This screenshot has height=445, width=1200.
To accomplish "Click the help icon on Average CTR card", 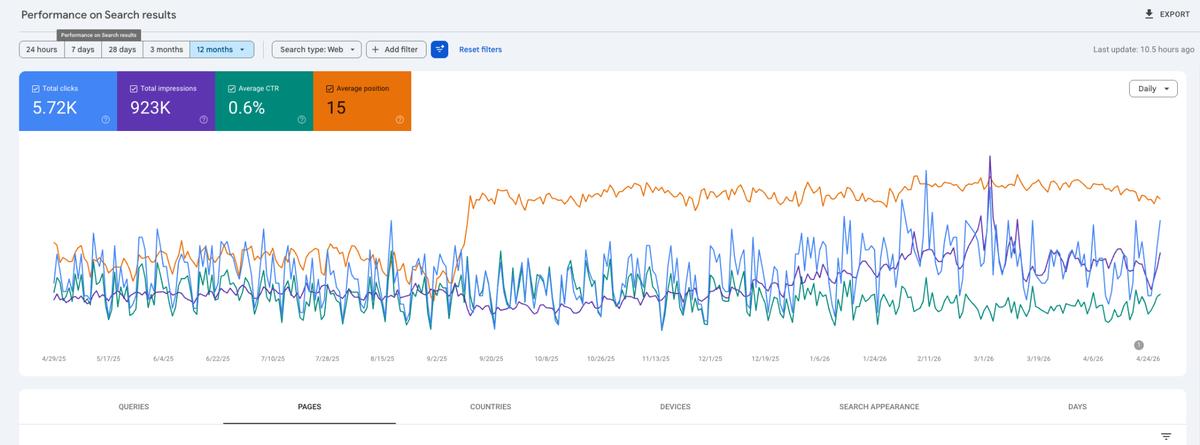I will 301,119.
